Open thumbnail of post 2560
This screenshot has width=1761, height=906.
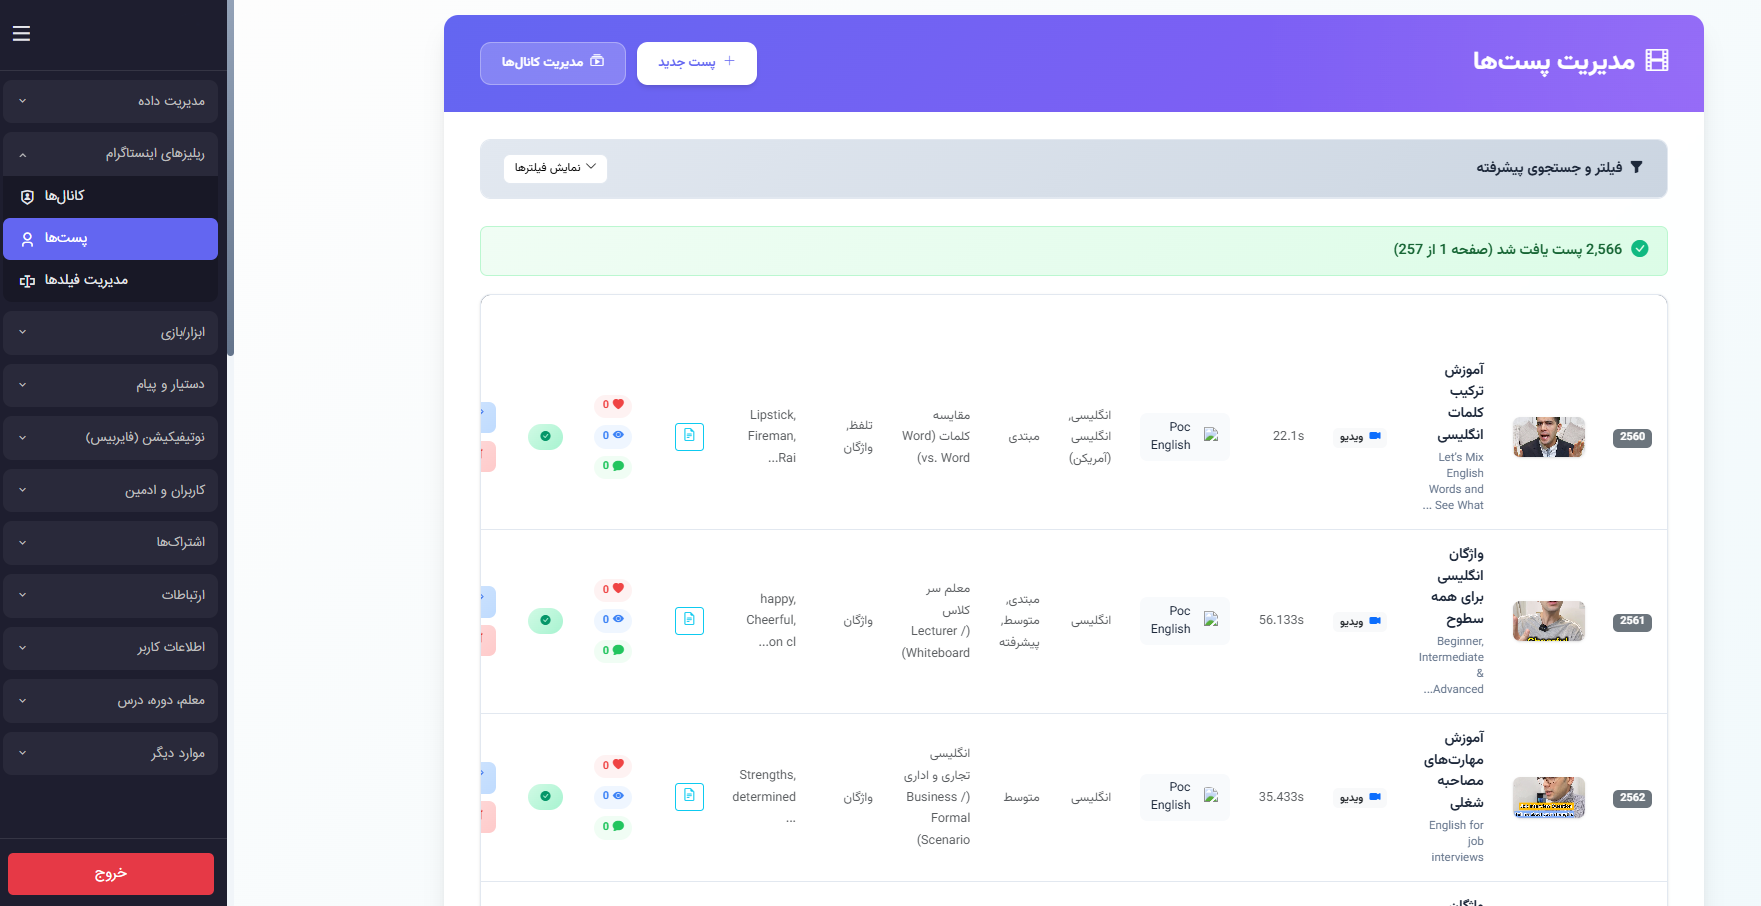click(1548, 437)
